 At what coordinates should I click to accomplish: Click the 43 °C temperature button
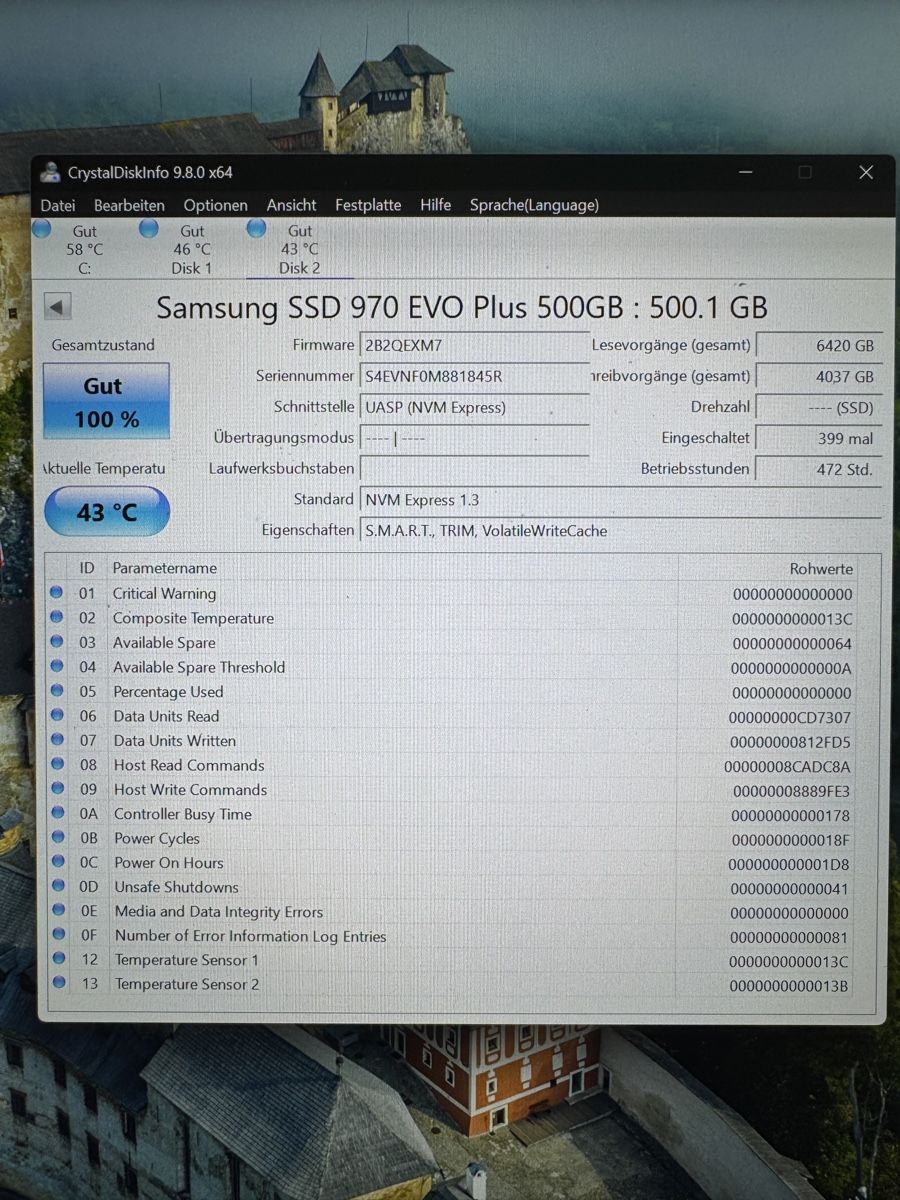[107, 512]
